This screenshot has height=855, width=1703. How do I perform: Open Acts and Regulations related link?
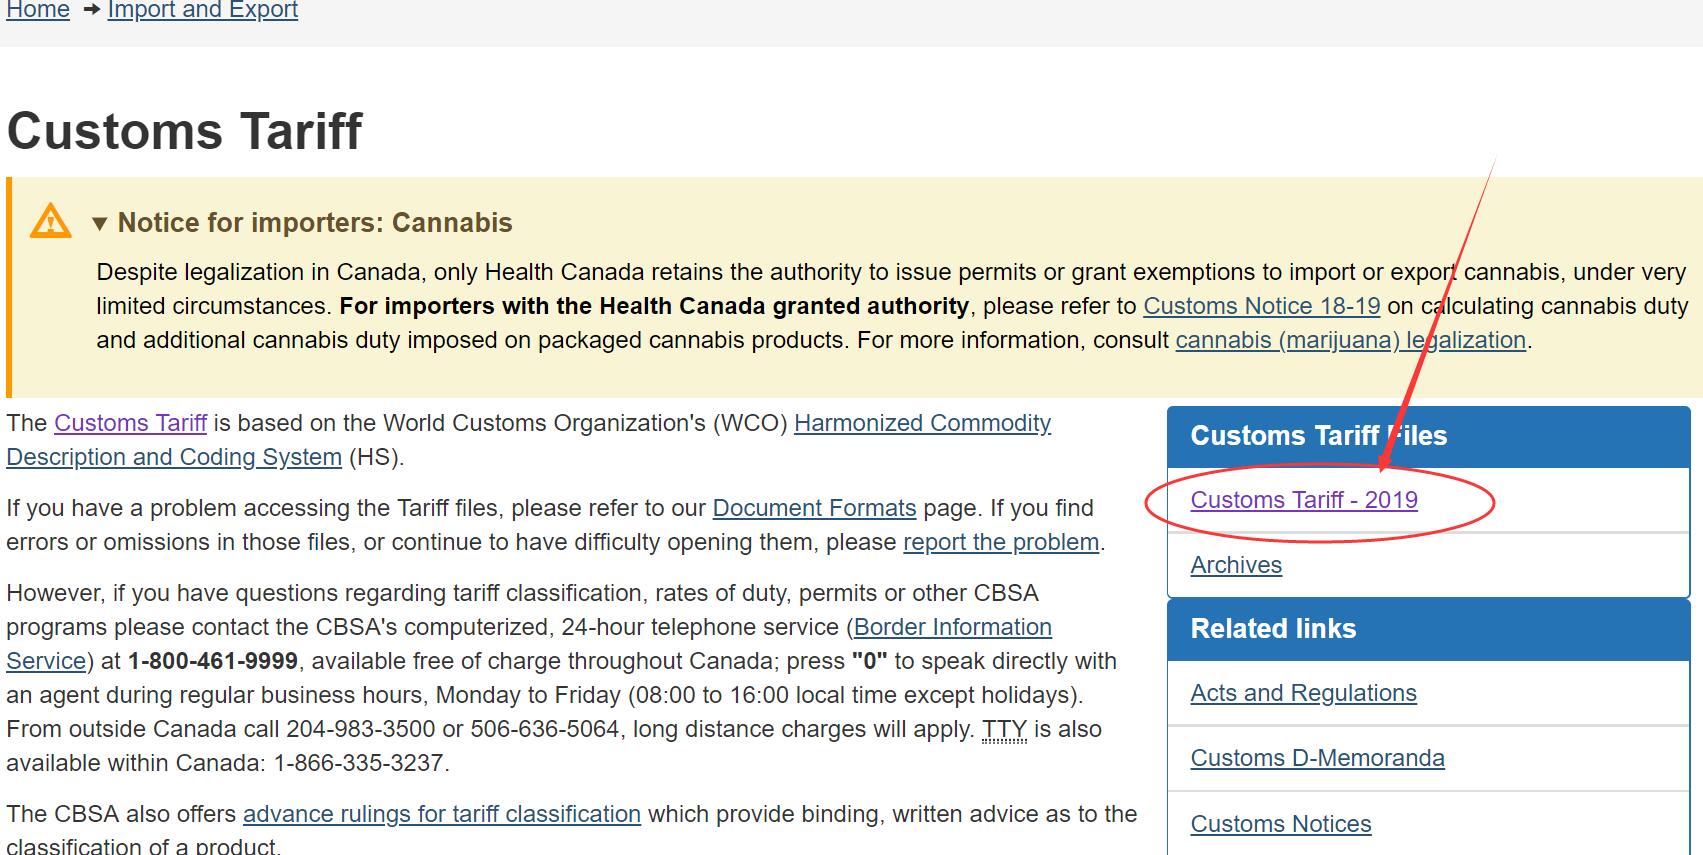(1303, 693)
